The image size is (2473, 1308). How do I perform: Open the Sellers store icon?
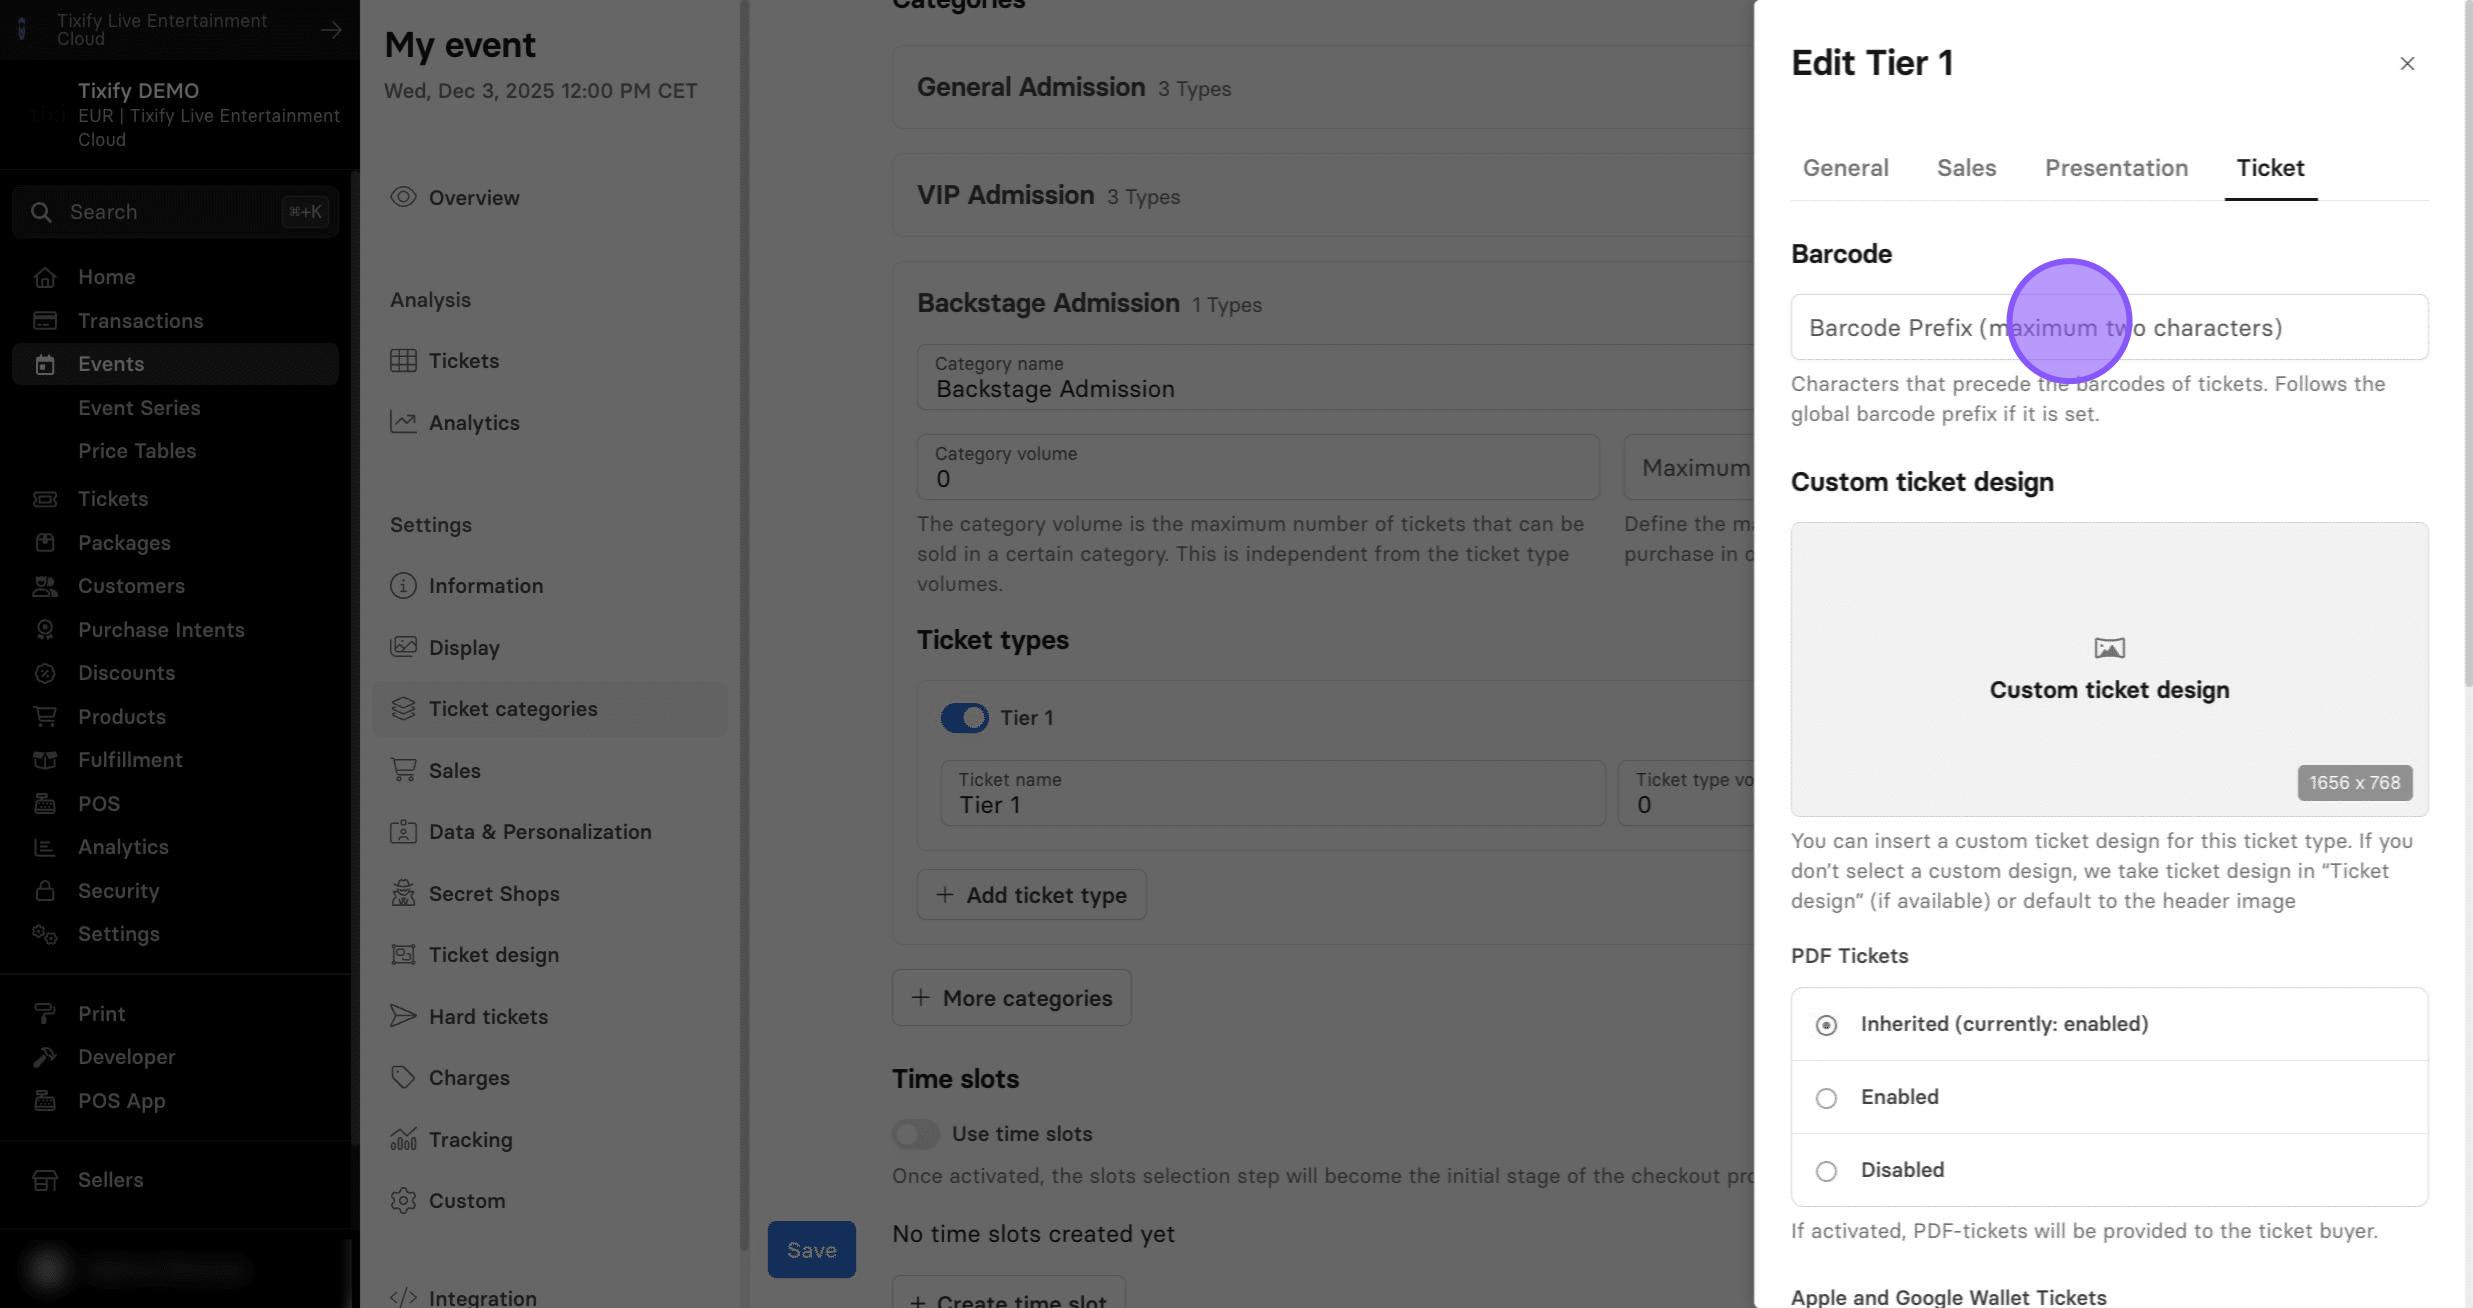coord(44,1180)
